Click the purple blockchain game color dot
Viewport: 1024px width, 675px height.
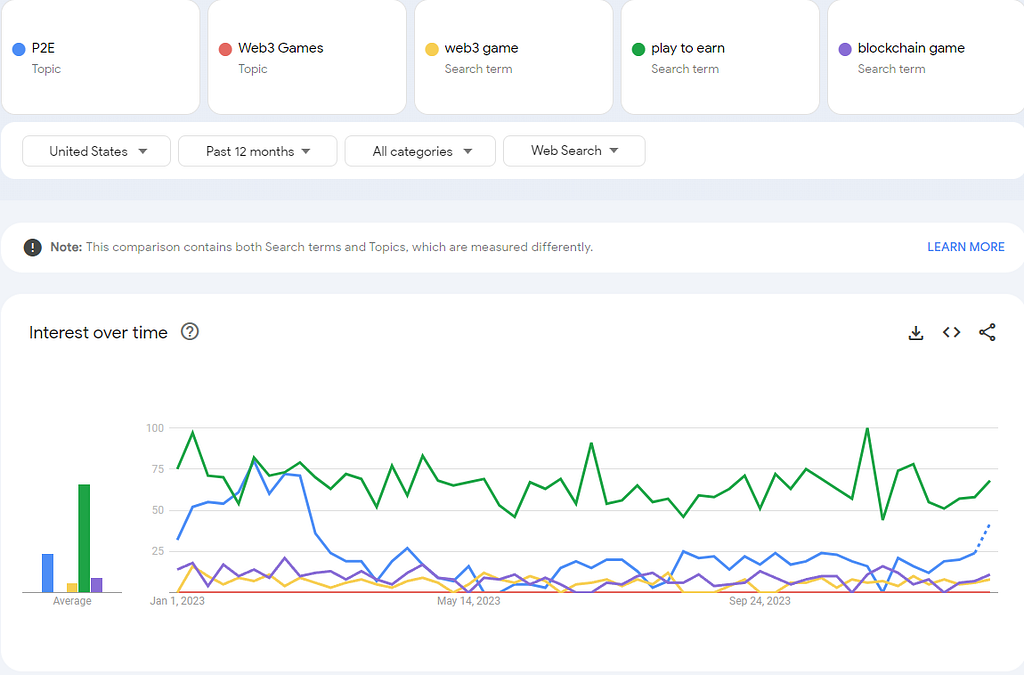click(845, 49)
